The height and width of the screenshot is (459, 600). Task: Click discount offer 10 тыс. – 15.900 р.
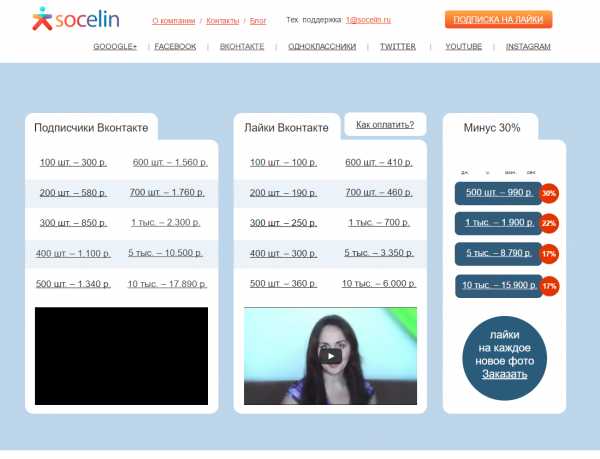[x=499, y=286]
